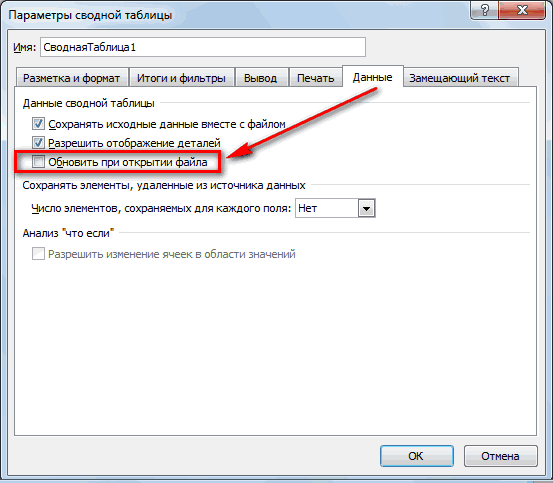Viewport: 553px width, 483px height.
Task: Go to the 'Печать' tab
Action: (x=315, y=78)
